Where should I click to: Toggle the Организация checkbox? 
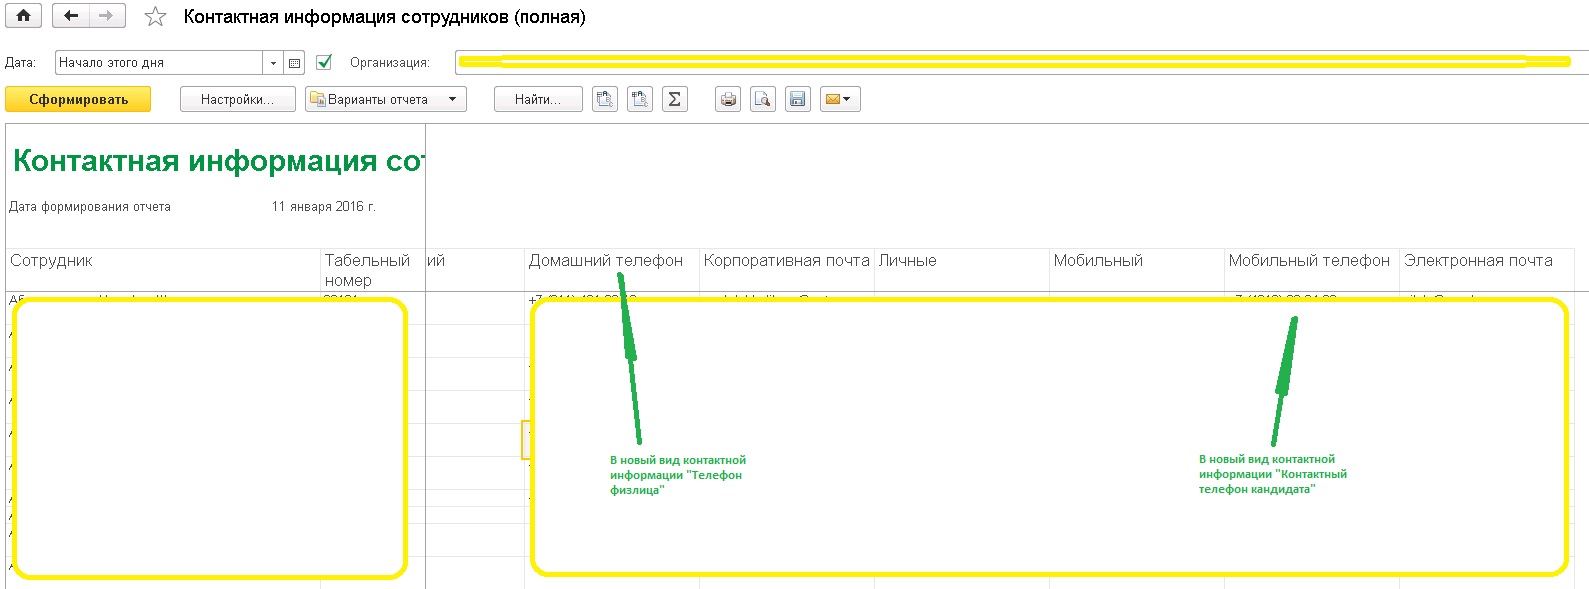(x=324, y=62)
